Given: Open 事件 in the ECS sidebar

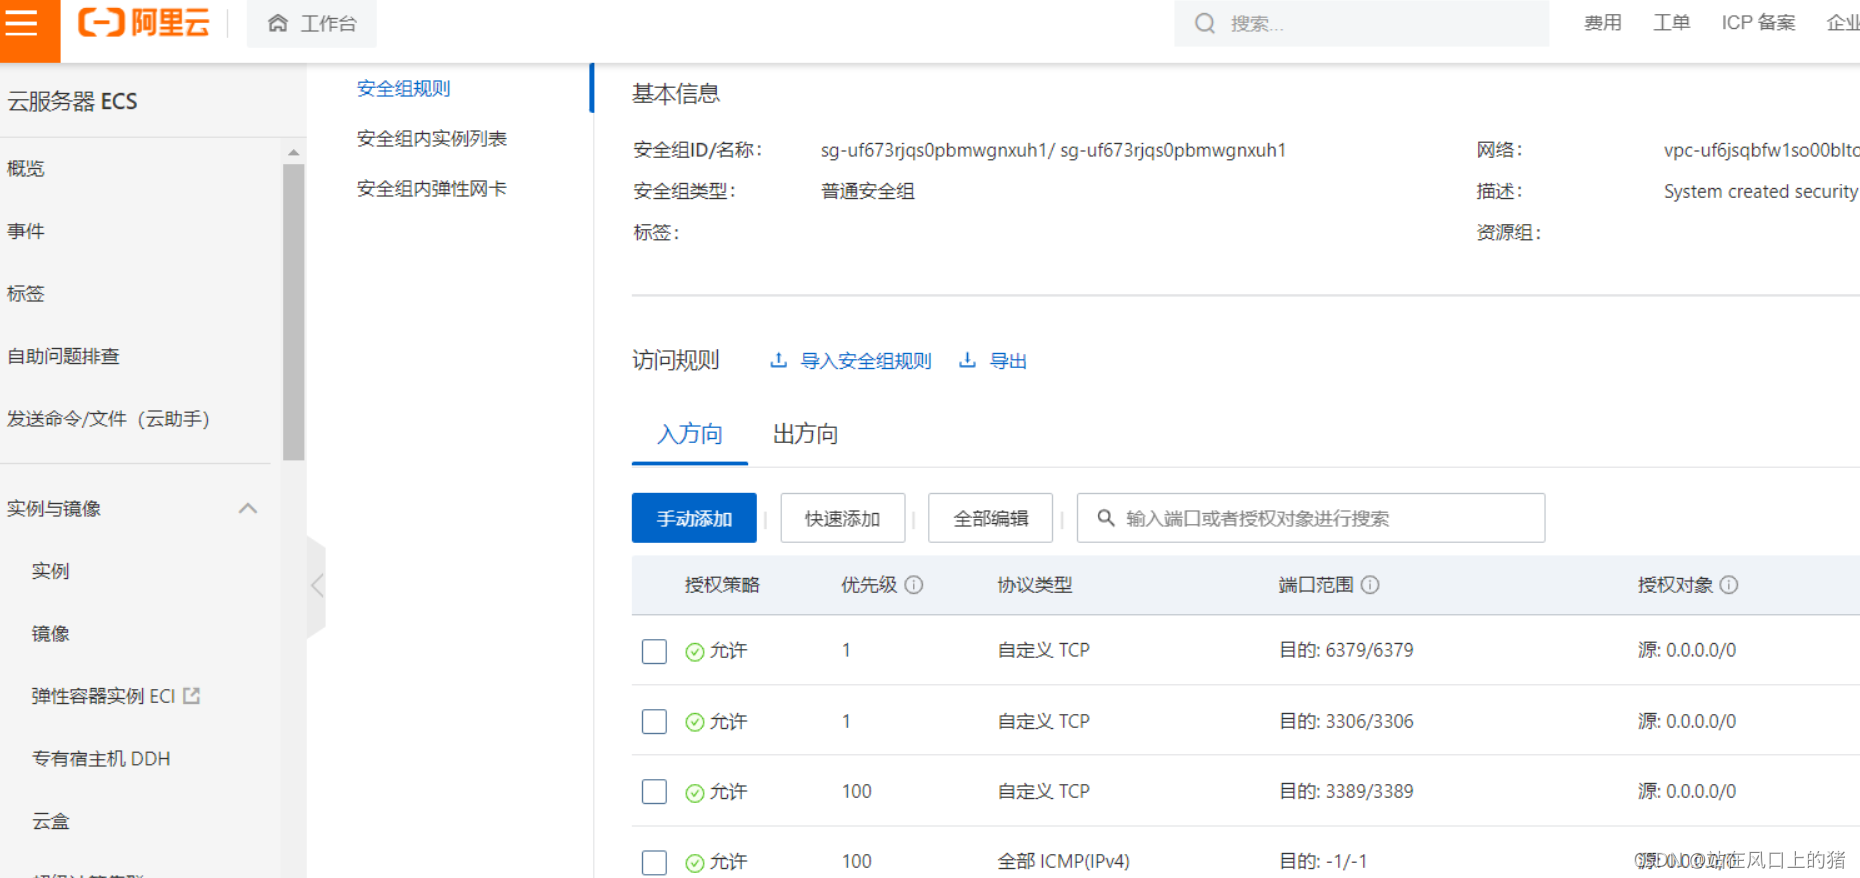Looking at the screenshot, I should (26, 231).
